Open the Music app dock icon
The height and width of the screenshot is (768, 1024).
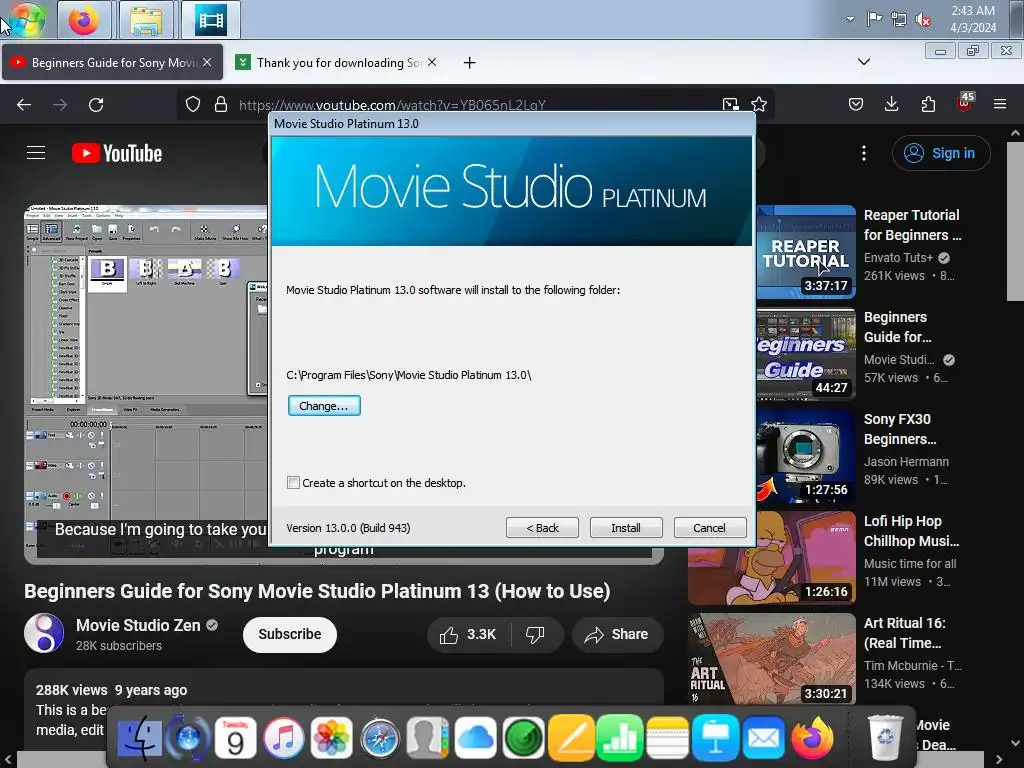pos(283,738)
